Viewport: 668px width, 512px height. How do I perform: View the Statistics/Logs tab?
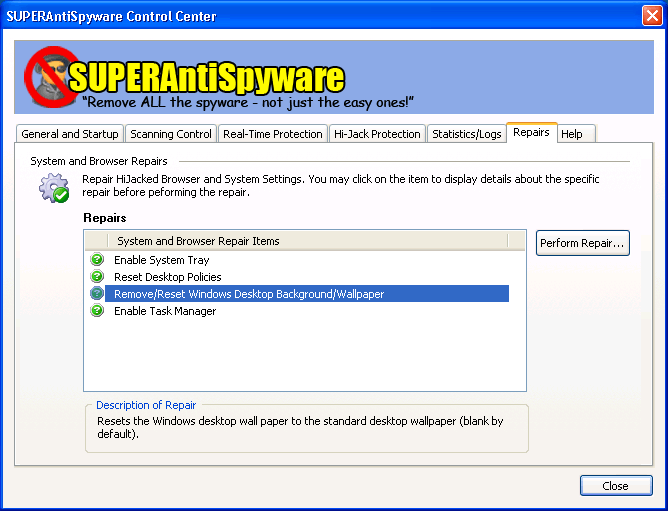click(x=467, y=134)
